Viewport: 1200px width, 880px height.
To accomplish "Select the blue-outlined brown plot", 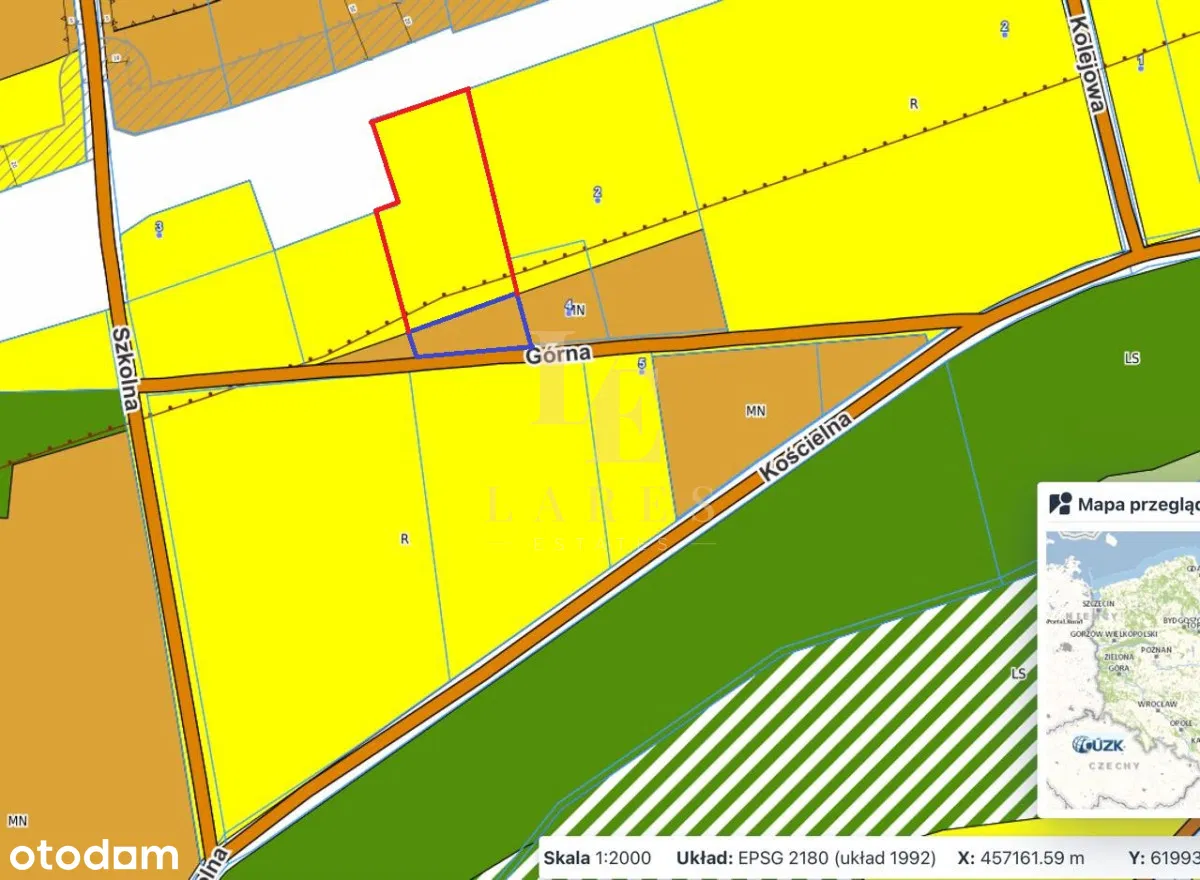I will tap(468, 328).
